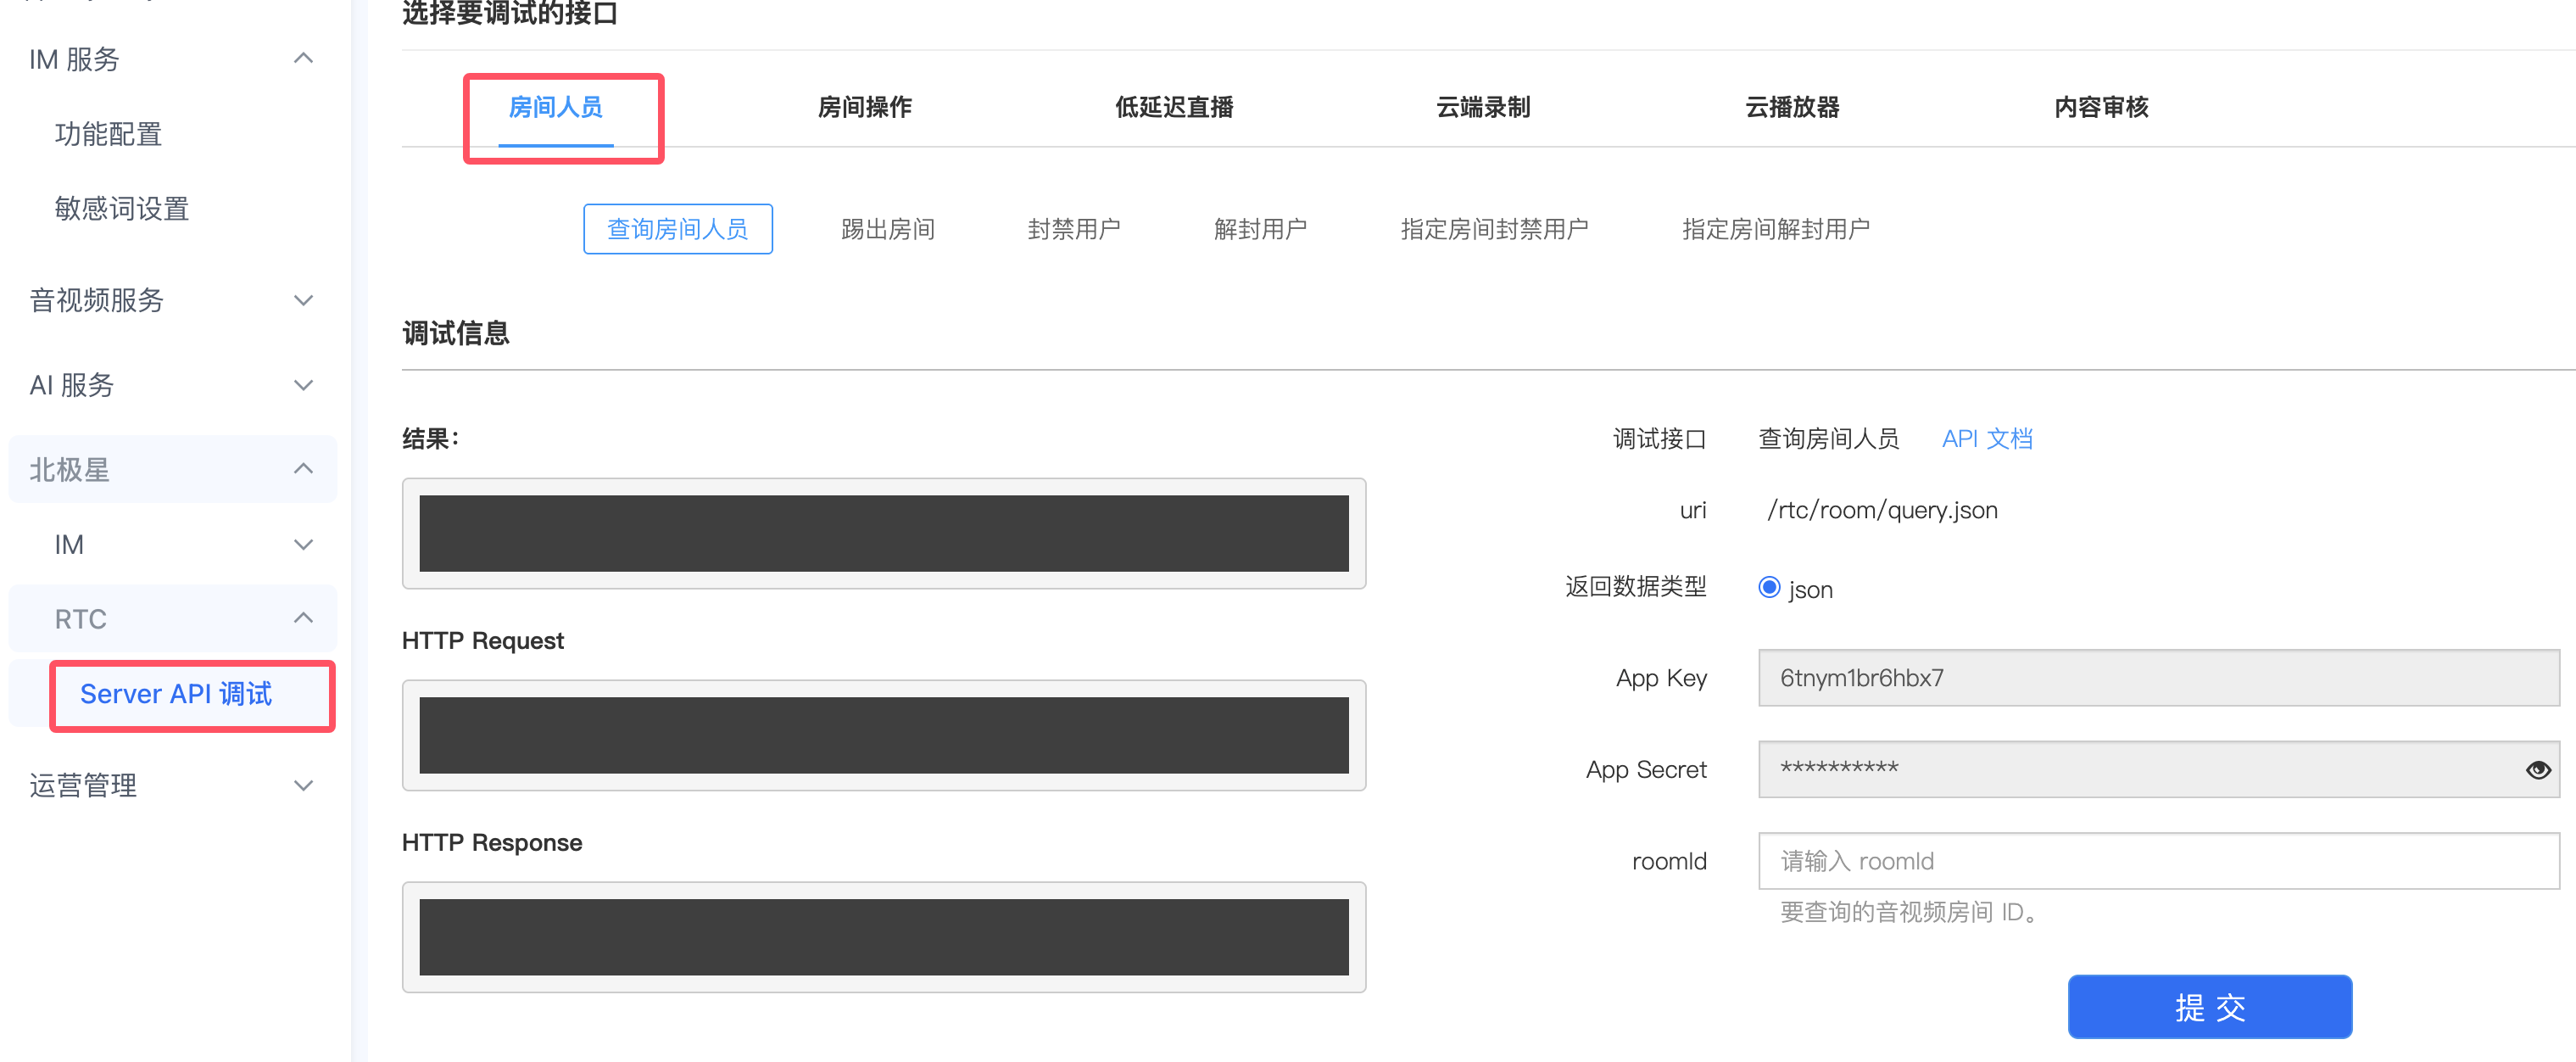This screenshot has width=2576, height=1062.
Task: Click the 提交 submit button
Action: tap(2210, 1007)
